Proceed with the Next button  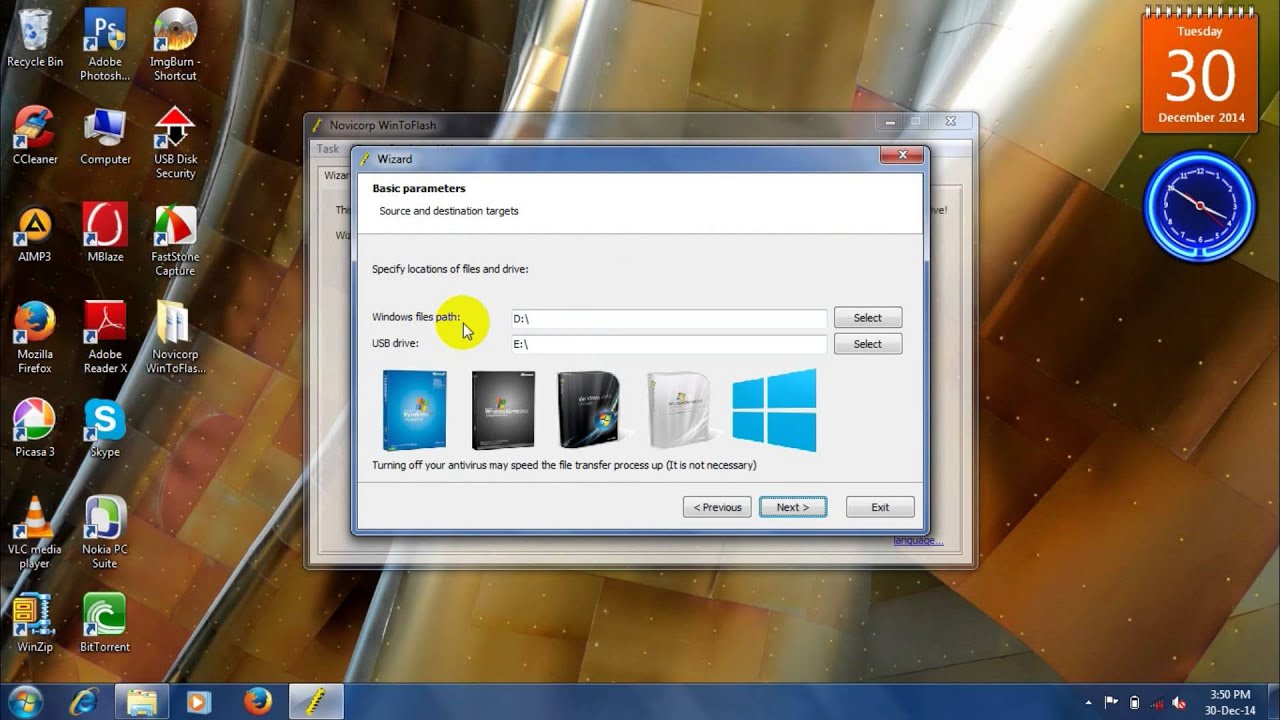tap(793, 507)
